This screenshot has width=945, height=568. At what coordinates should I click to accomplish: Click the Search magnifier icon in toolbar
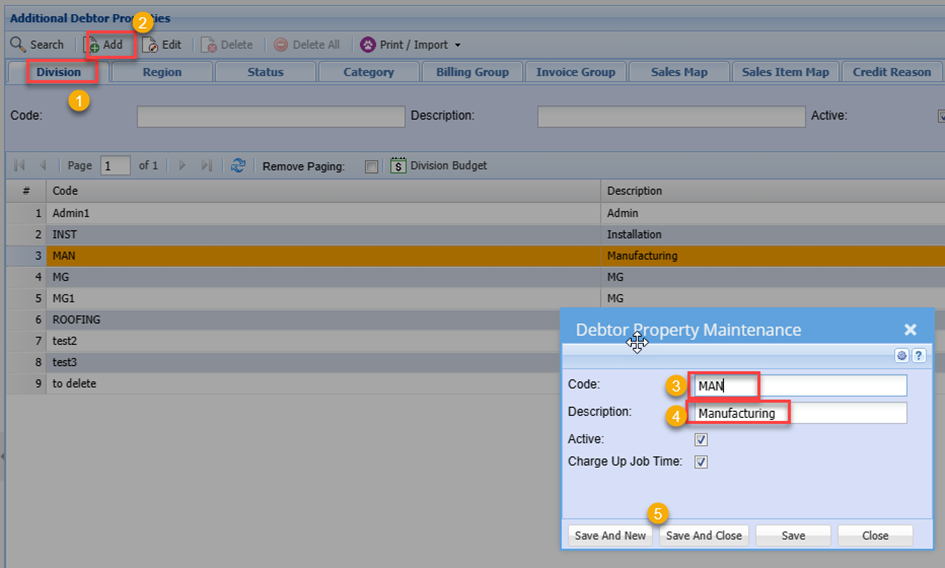click(18, 45)
